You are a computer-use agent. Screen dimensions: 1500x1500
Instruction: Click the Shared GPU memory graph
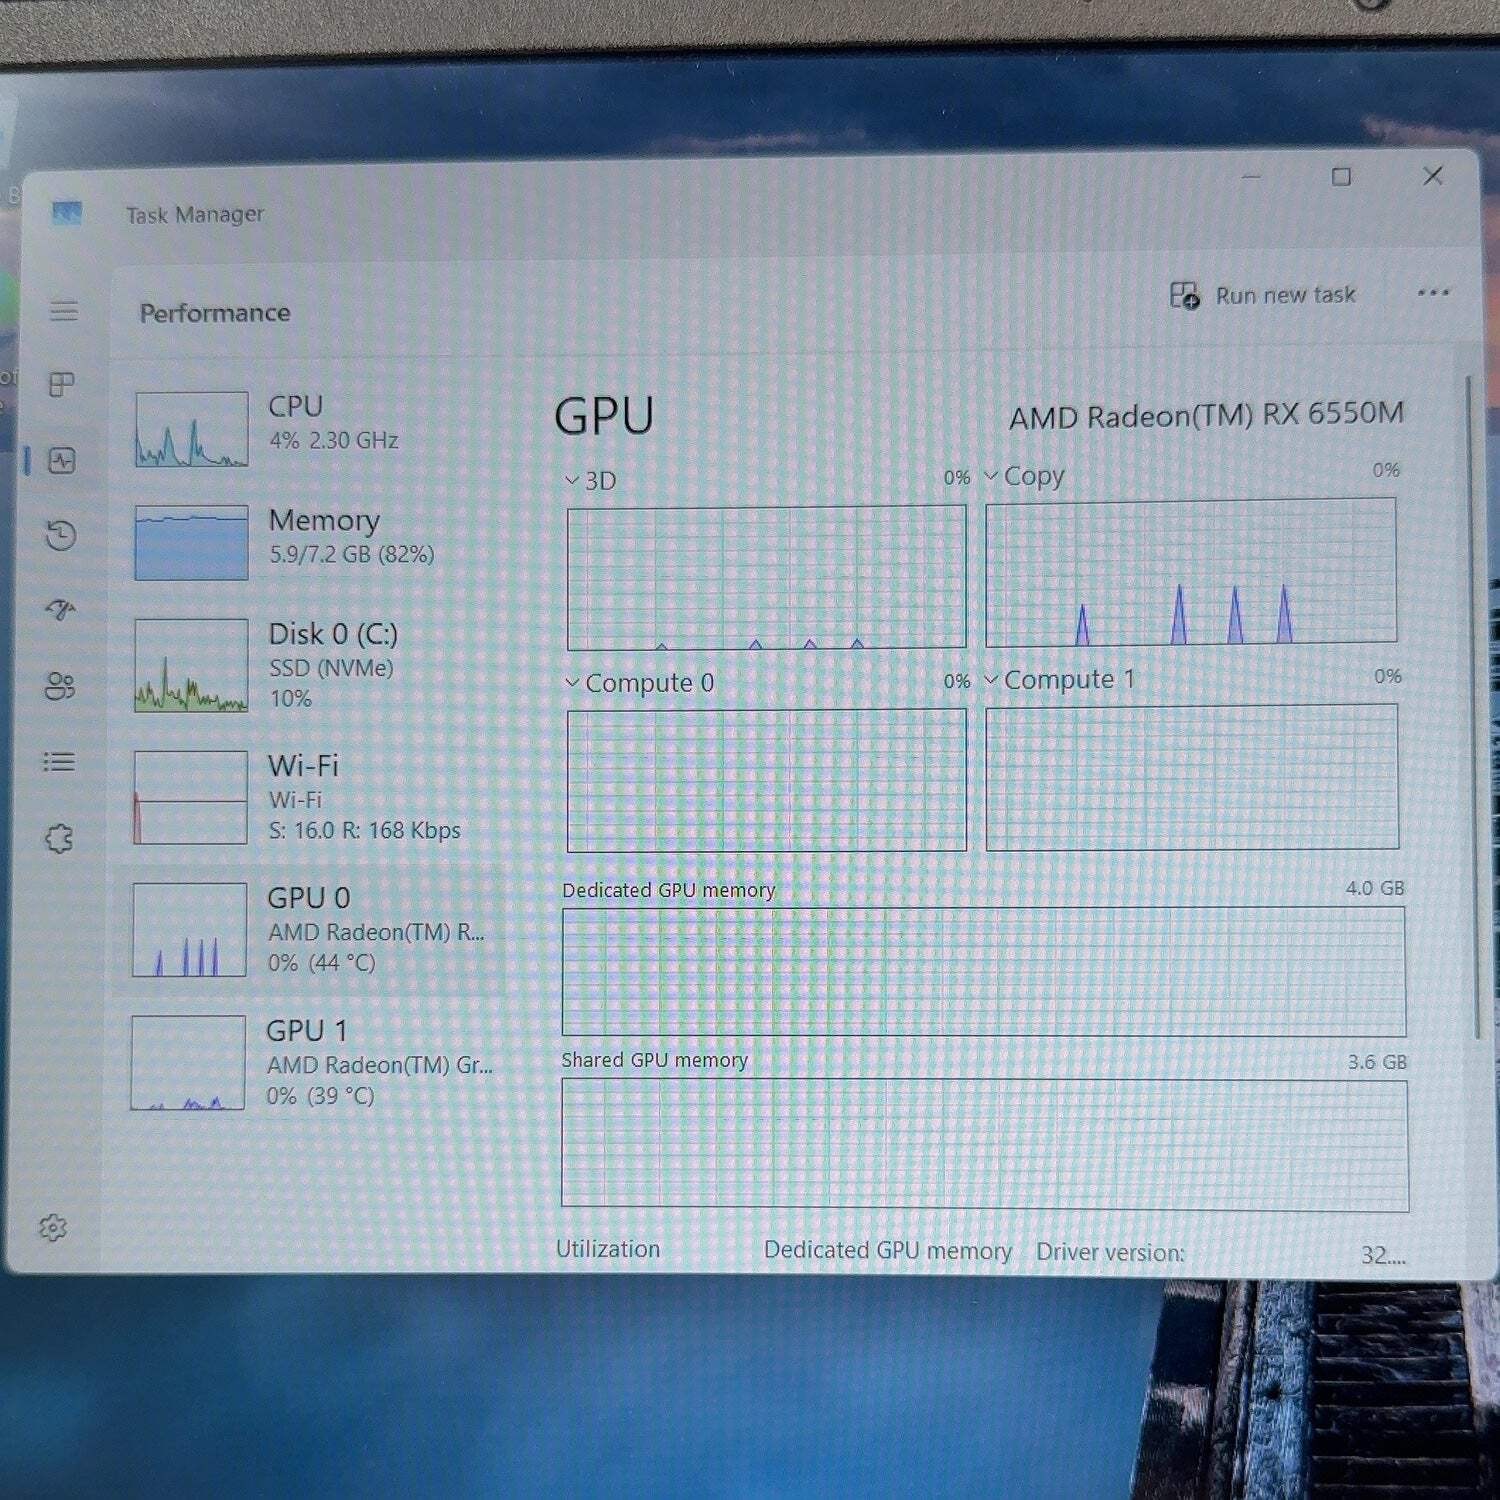(x=985, y=1144)
